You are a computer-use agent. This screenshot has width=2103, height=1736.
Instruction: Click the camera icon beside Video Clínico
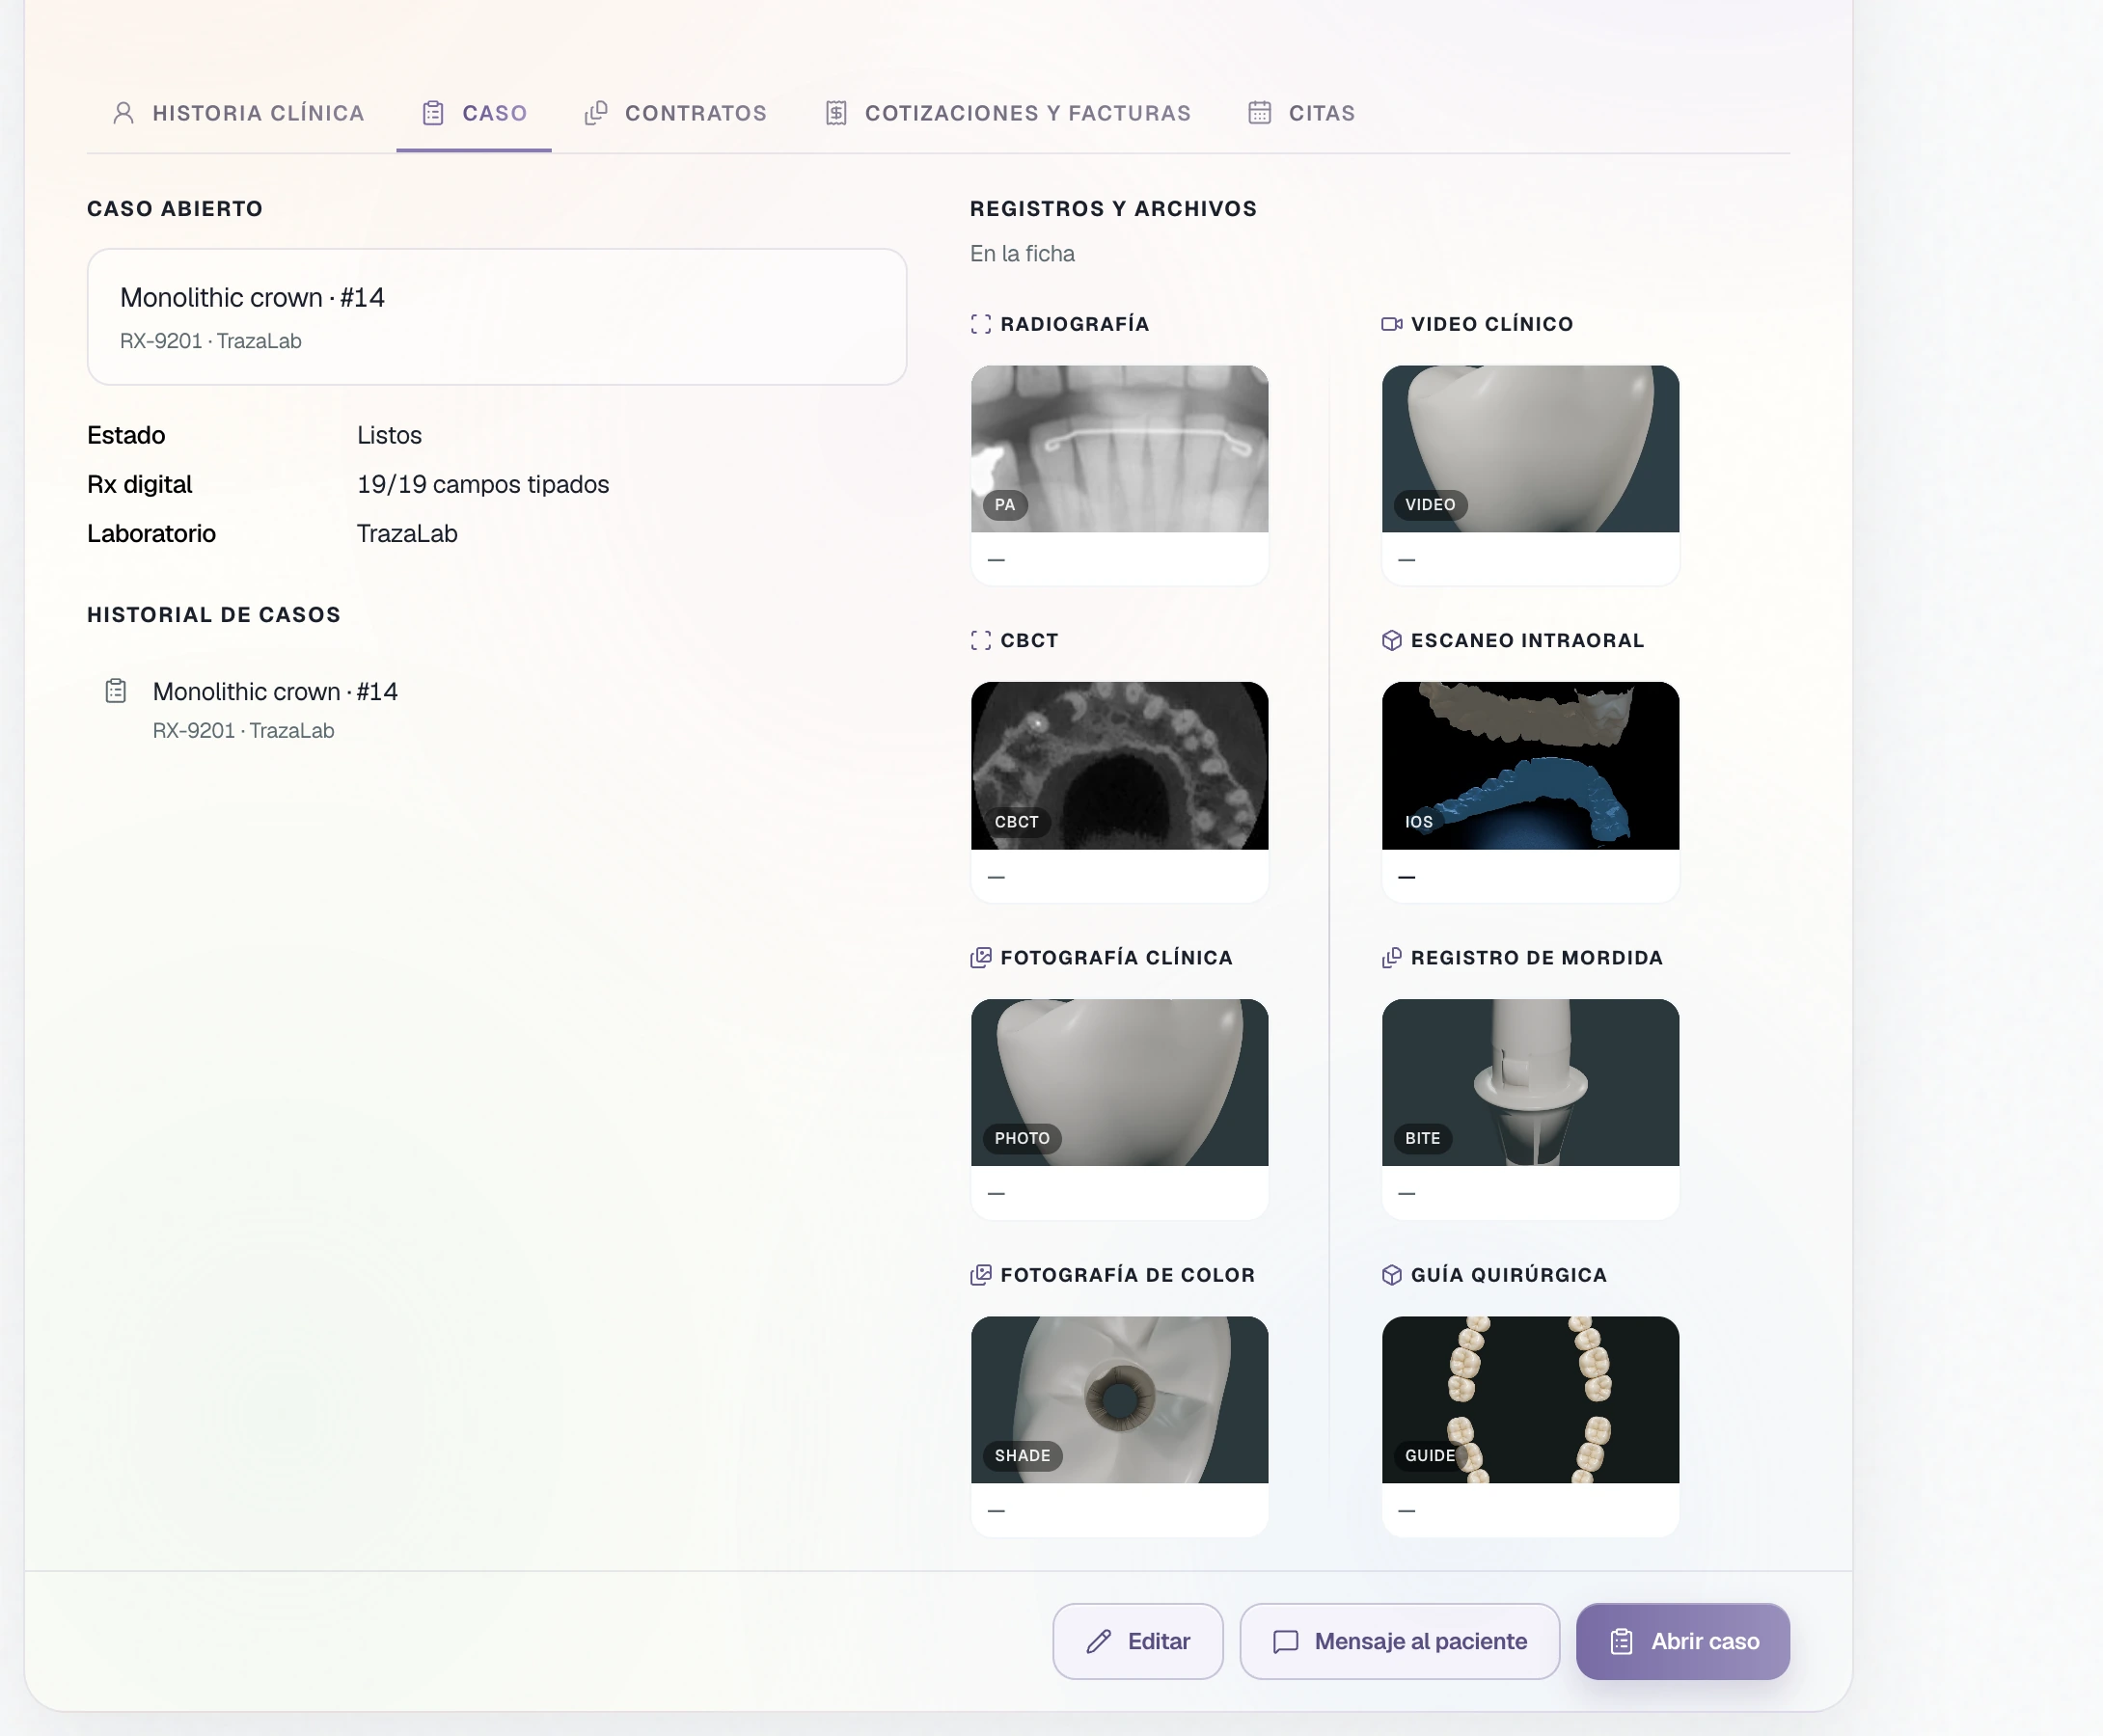coord(1392,324)
